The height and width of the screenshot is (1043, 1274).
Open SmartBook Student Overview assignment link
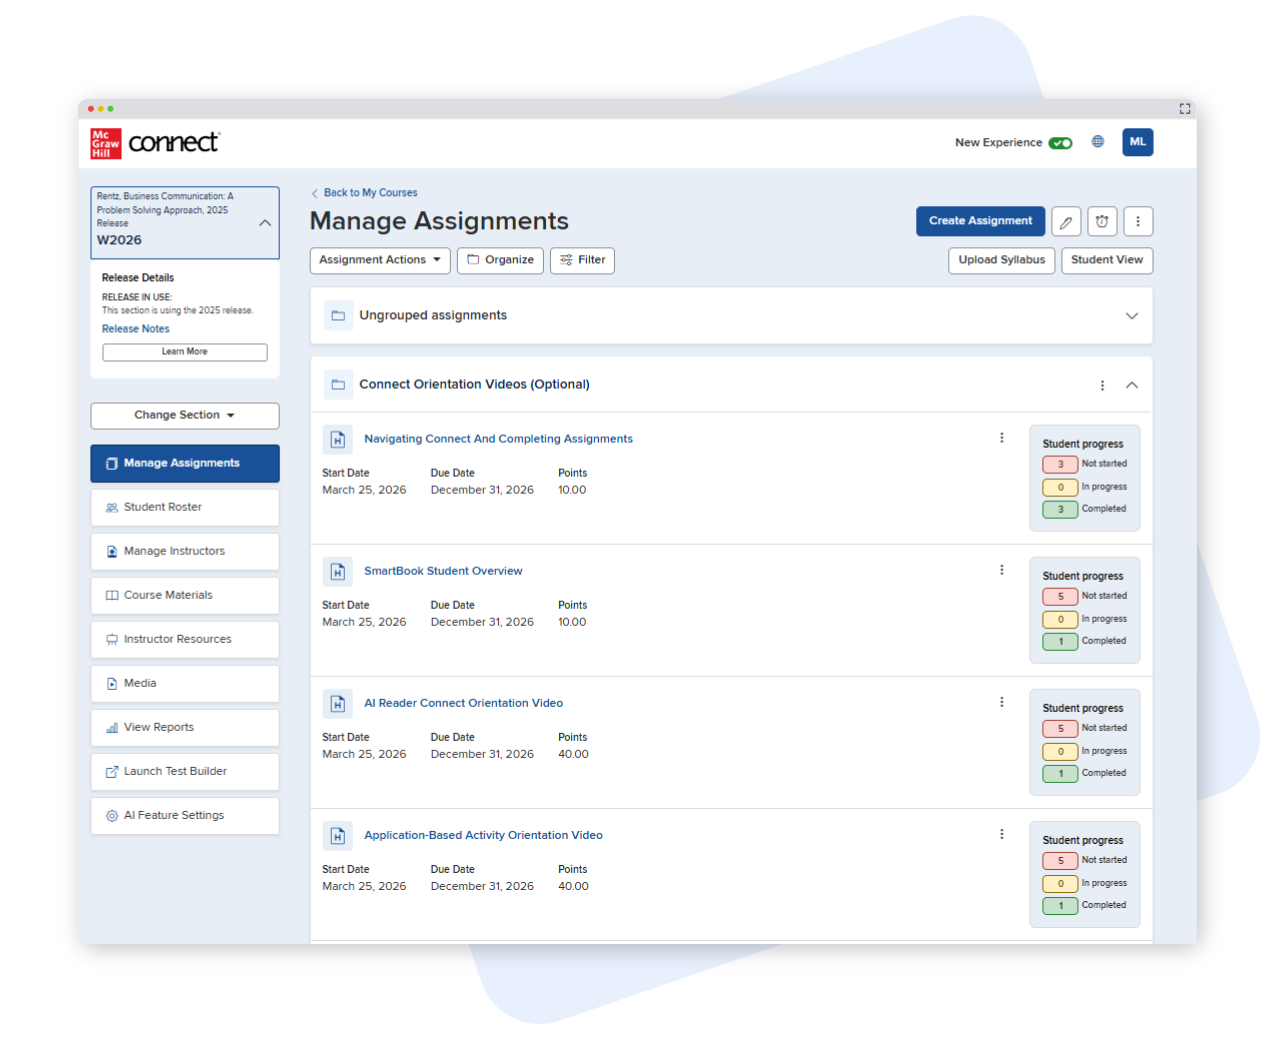point(443,571)
